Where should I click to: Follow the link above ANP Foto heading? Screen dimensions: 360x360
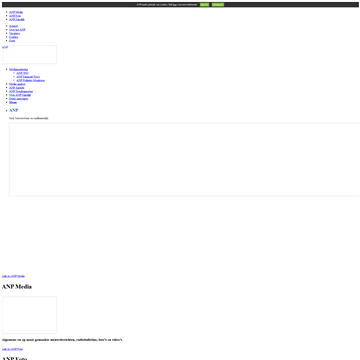pyautogui.click(x=12, y=349)
